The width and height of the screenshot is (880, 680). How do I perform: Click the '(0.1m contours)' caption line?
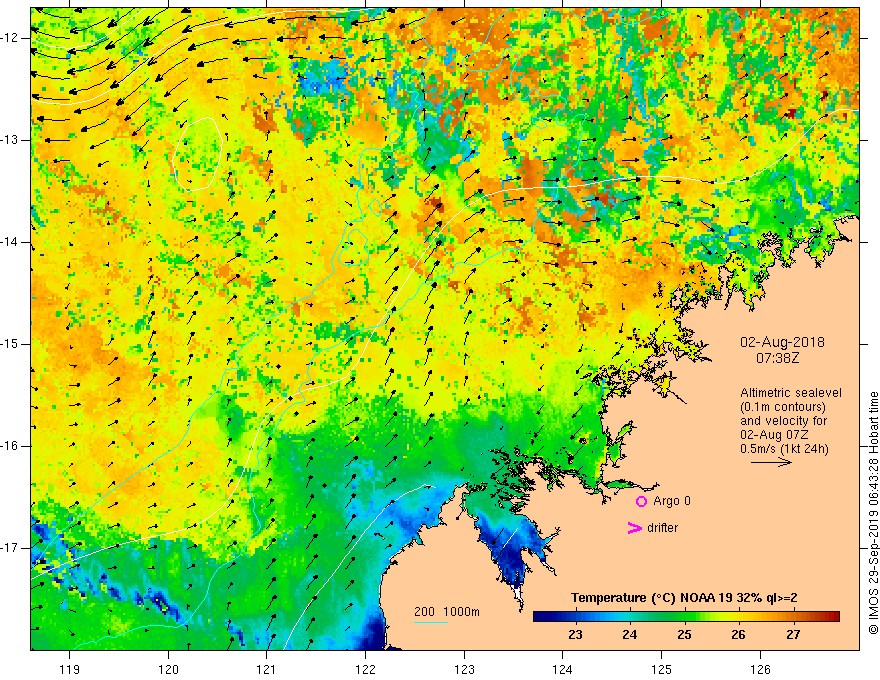pyautogui.click(x=783, y=407)
